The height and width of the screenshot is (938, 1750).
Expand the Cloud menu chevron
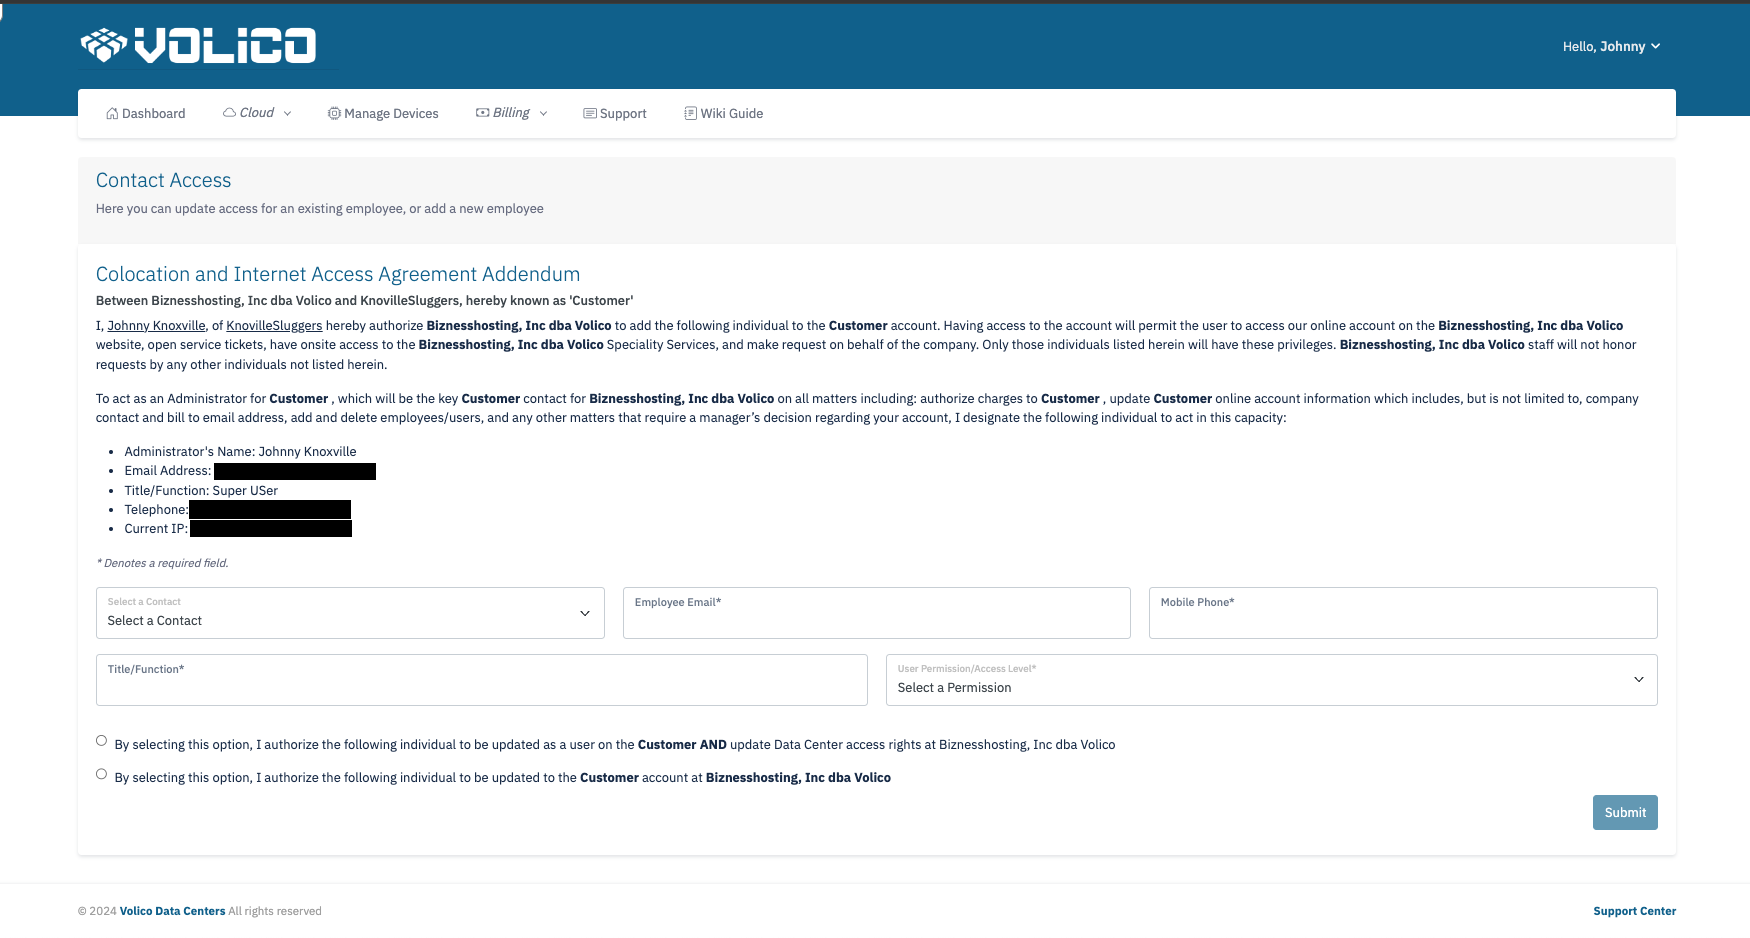click(287, 114)
